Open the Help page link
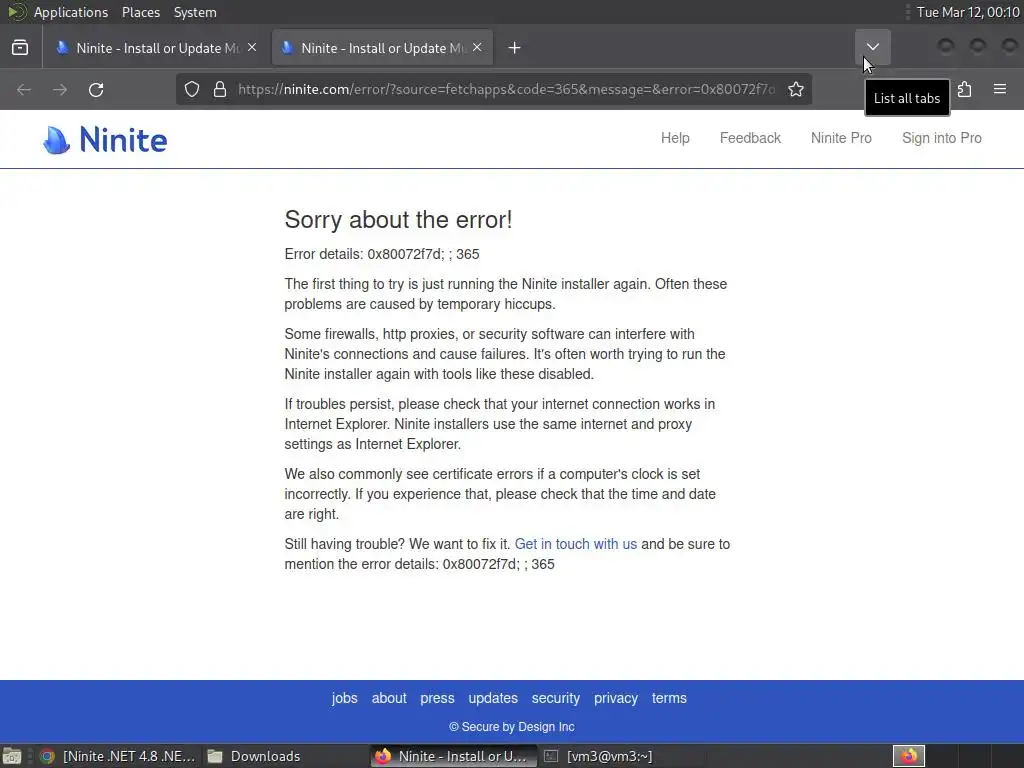1024x768 pixels. pos(675,138)
